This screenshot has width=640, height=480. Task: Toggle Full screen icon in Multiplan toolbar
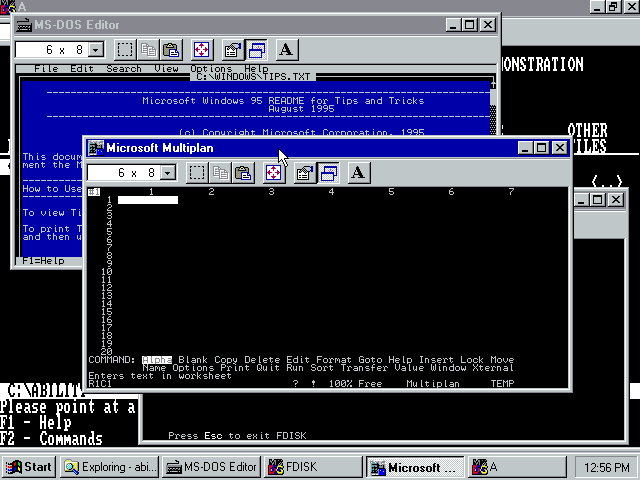pyautogui.click(x=273, y=173)
